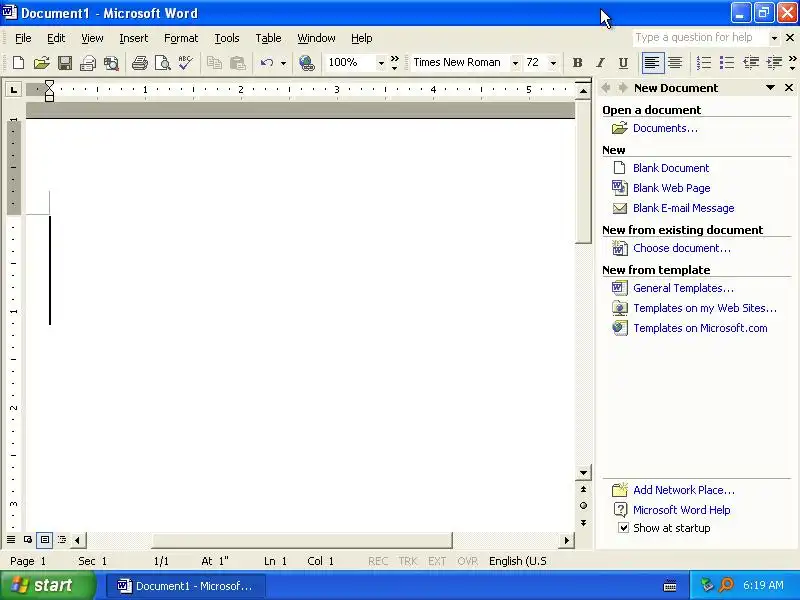
Task: Decrease the paragraph indent
Action: click(751, 63)
